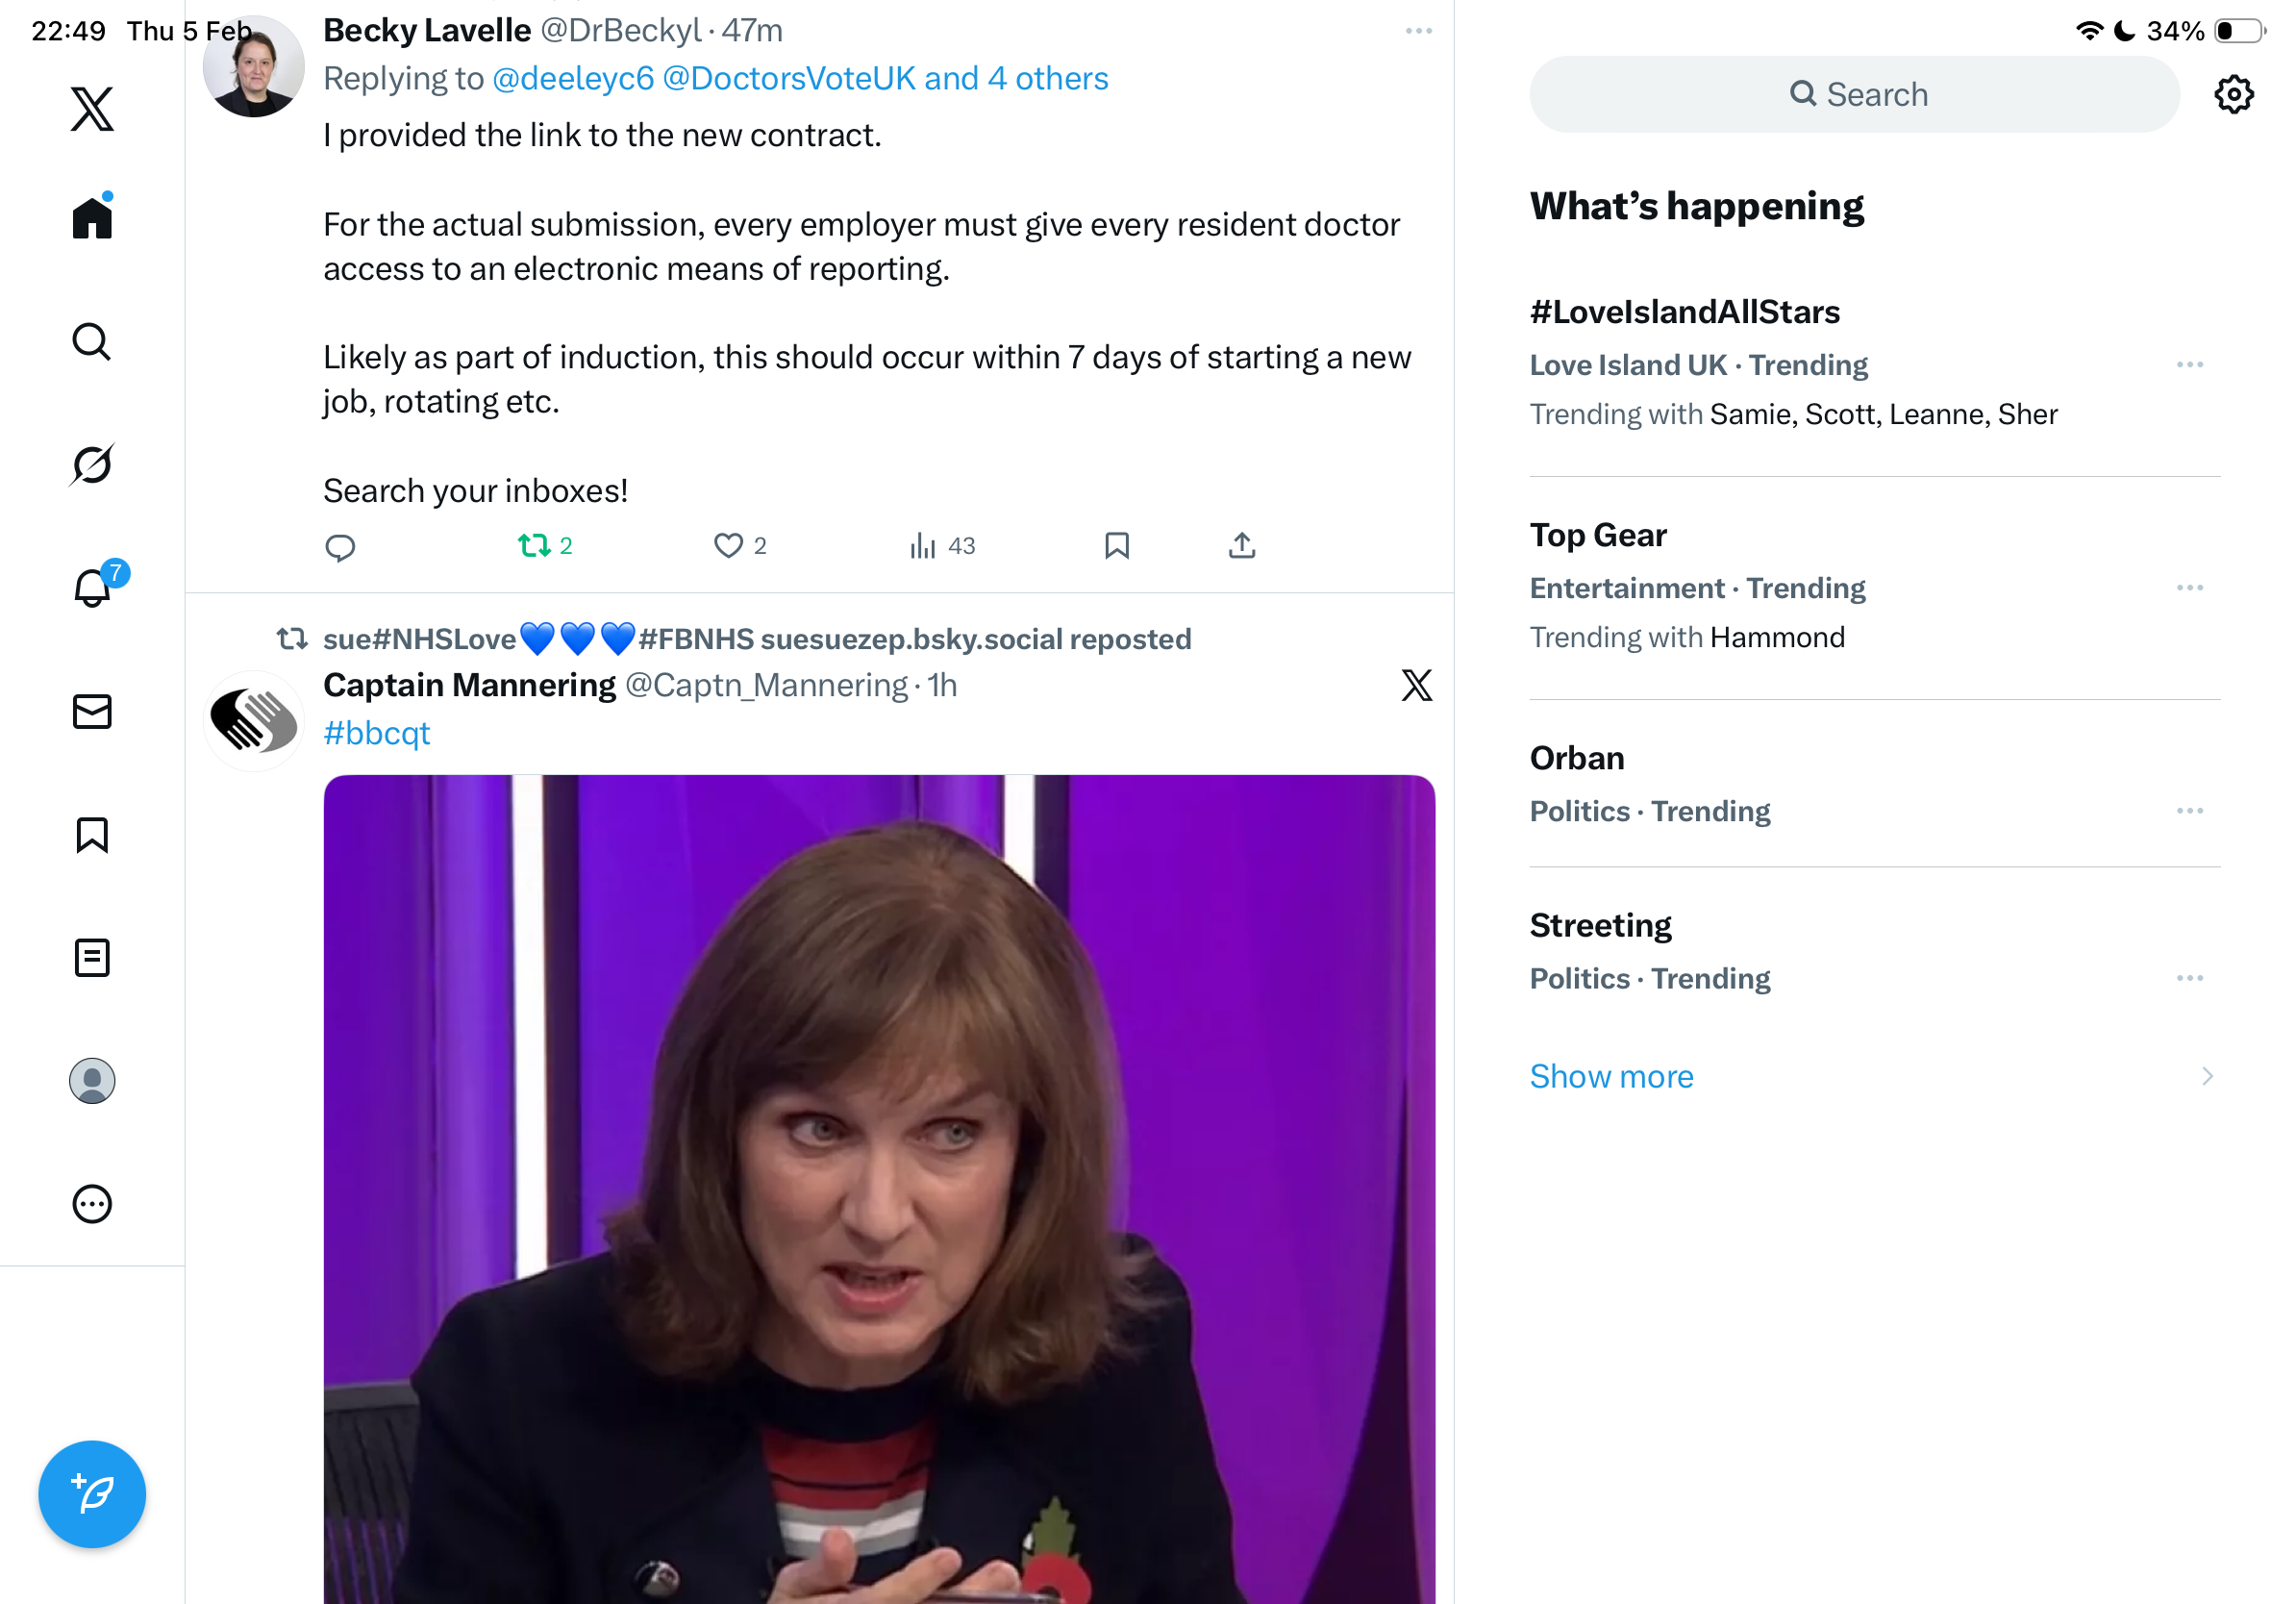This screenshot has width=2296, height=1604.
Task: Expand Show more trends
Action: tap(1612, 1076)
